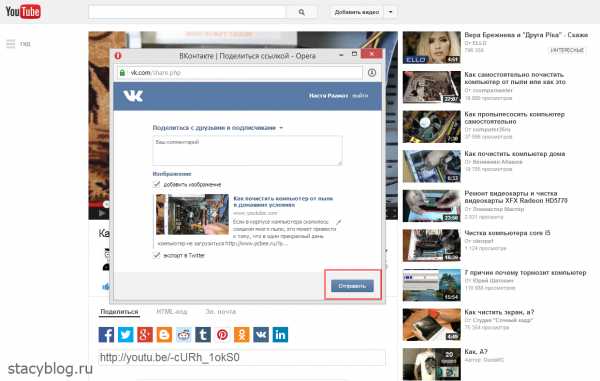Share via the Tumblr icon

[x=203, y=335]
